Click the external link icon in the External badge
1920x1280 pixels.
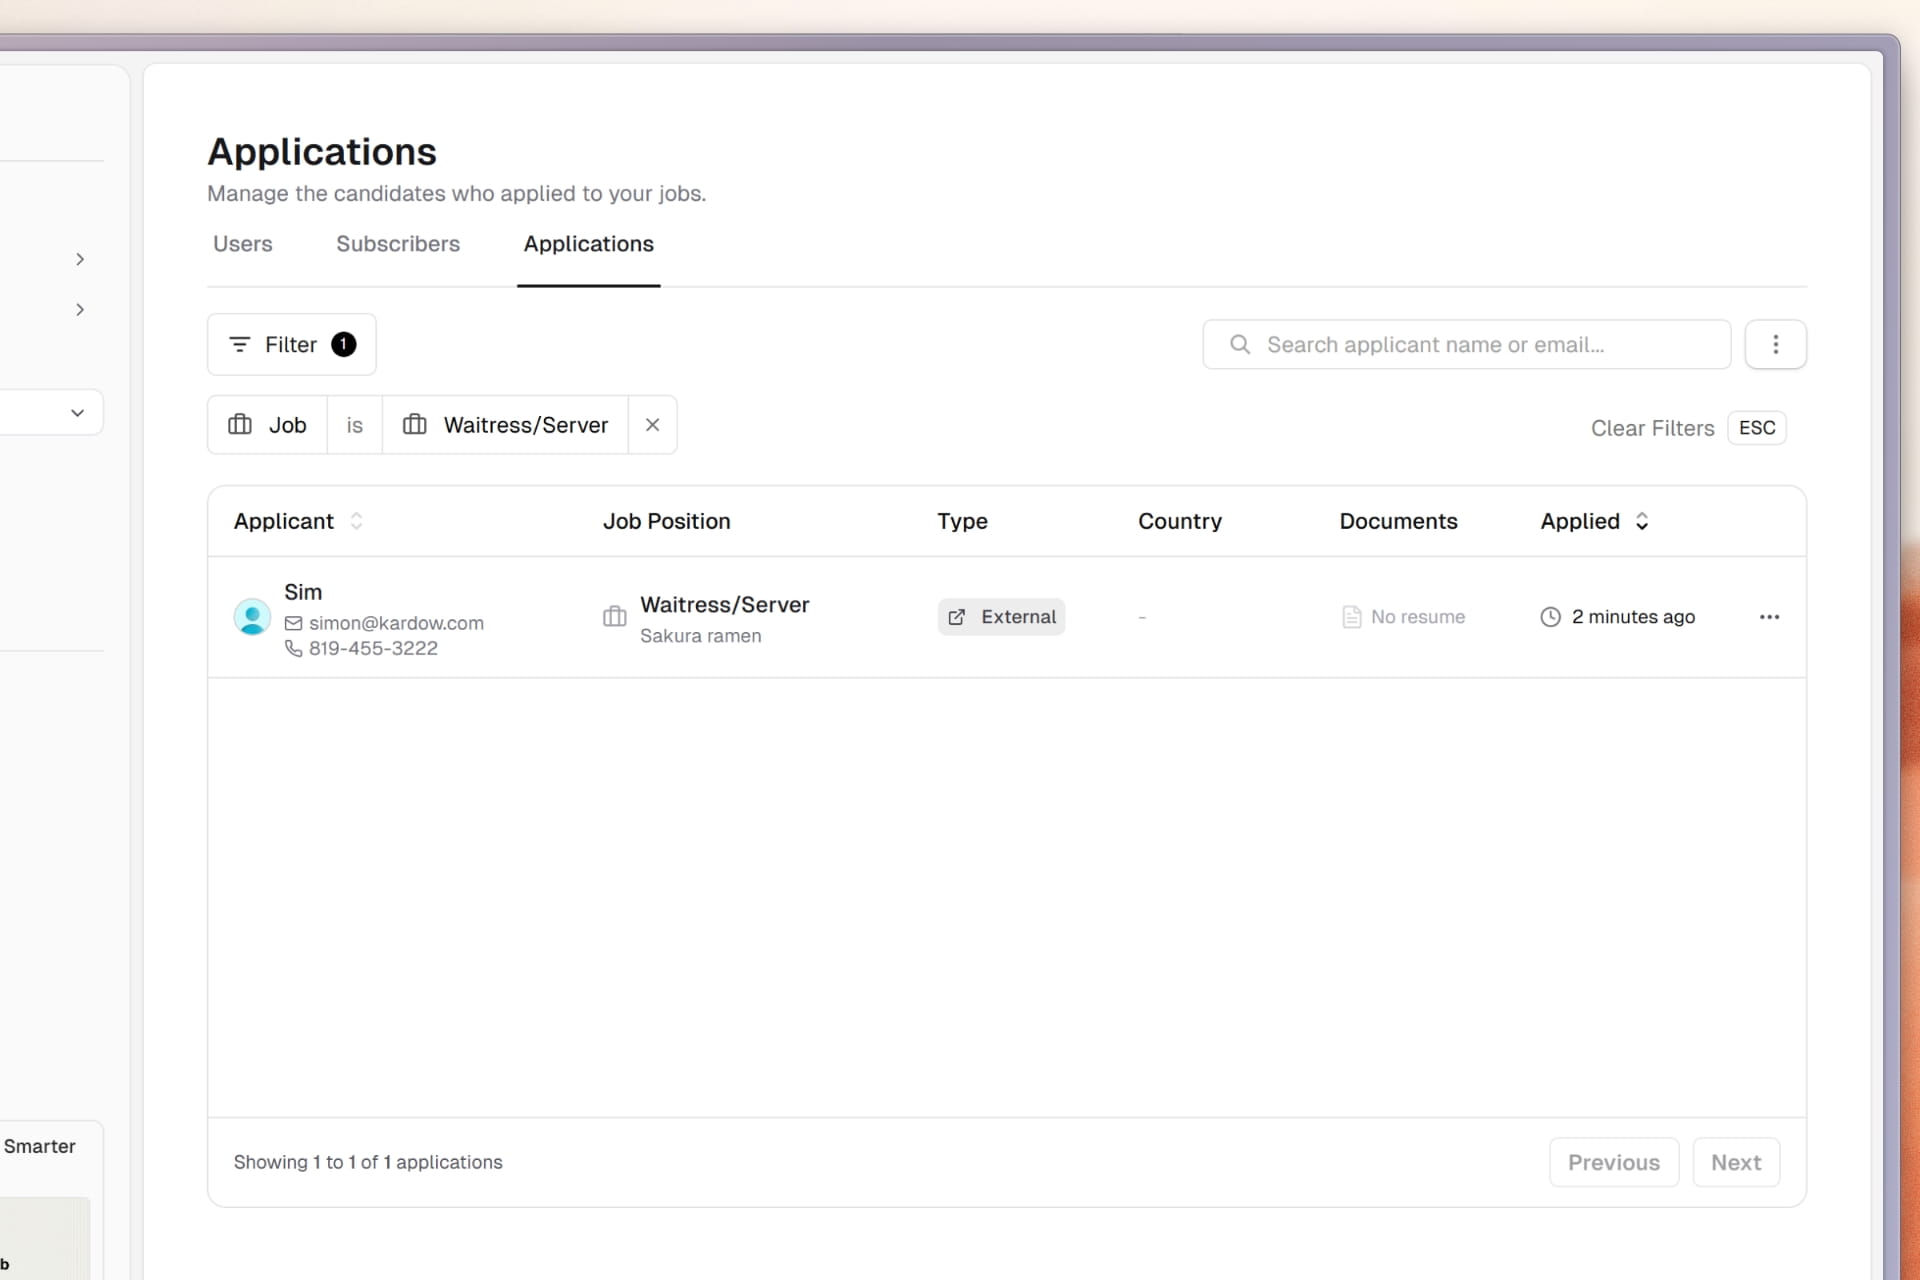click(957, 617)
